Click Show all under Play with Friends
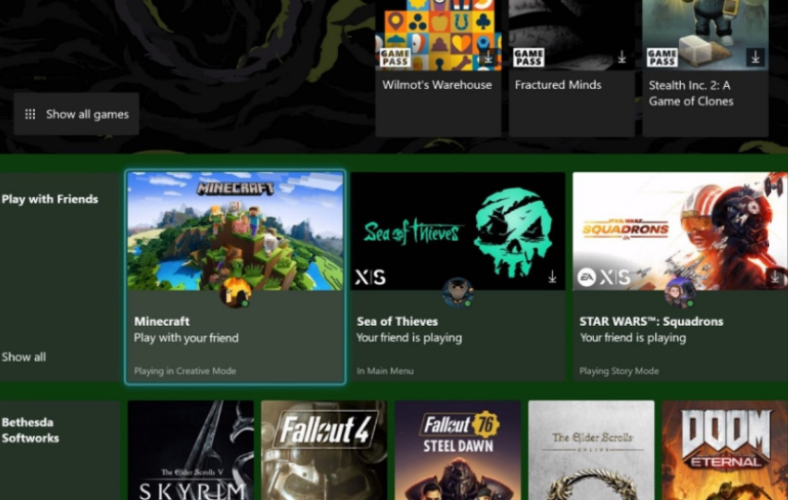This screenshot has width=788, height=500. pos(24,357)
